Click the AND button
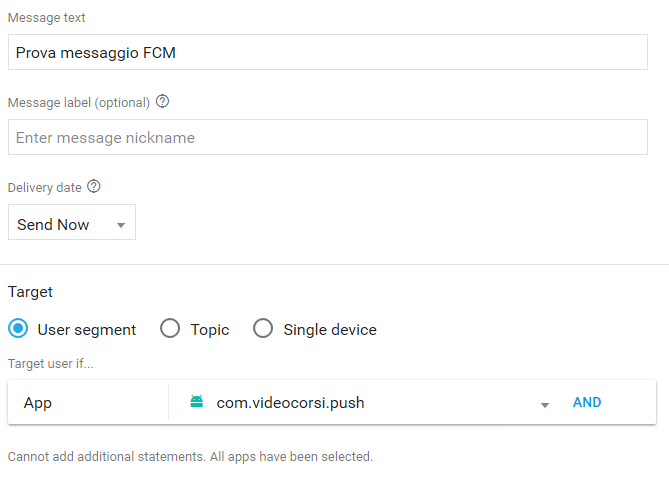Screen dimensions: 669x478 pos(587,402)
